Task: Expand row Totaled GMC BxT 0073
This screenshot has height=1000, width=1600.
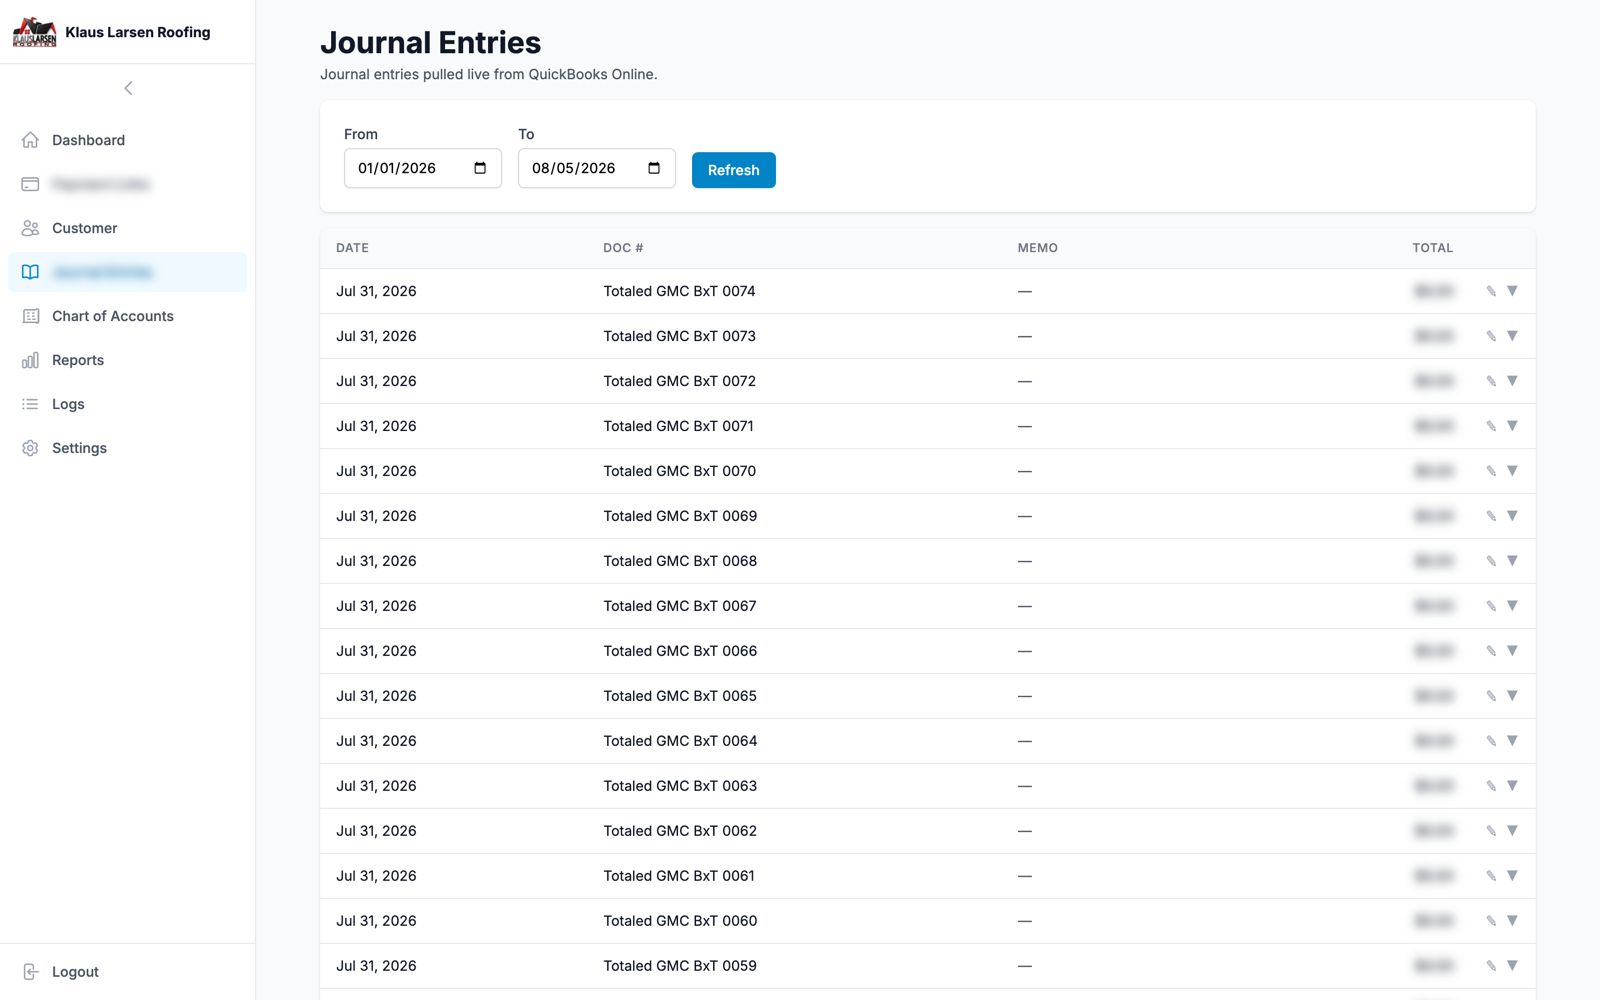Action: tap(1512, 336)
